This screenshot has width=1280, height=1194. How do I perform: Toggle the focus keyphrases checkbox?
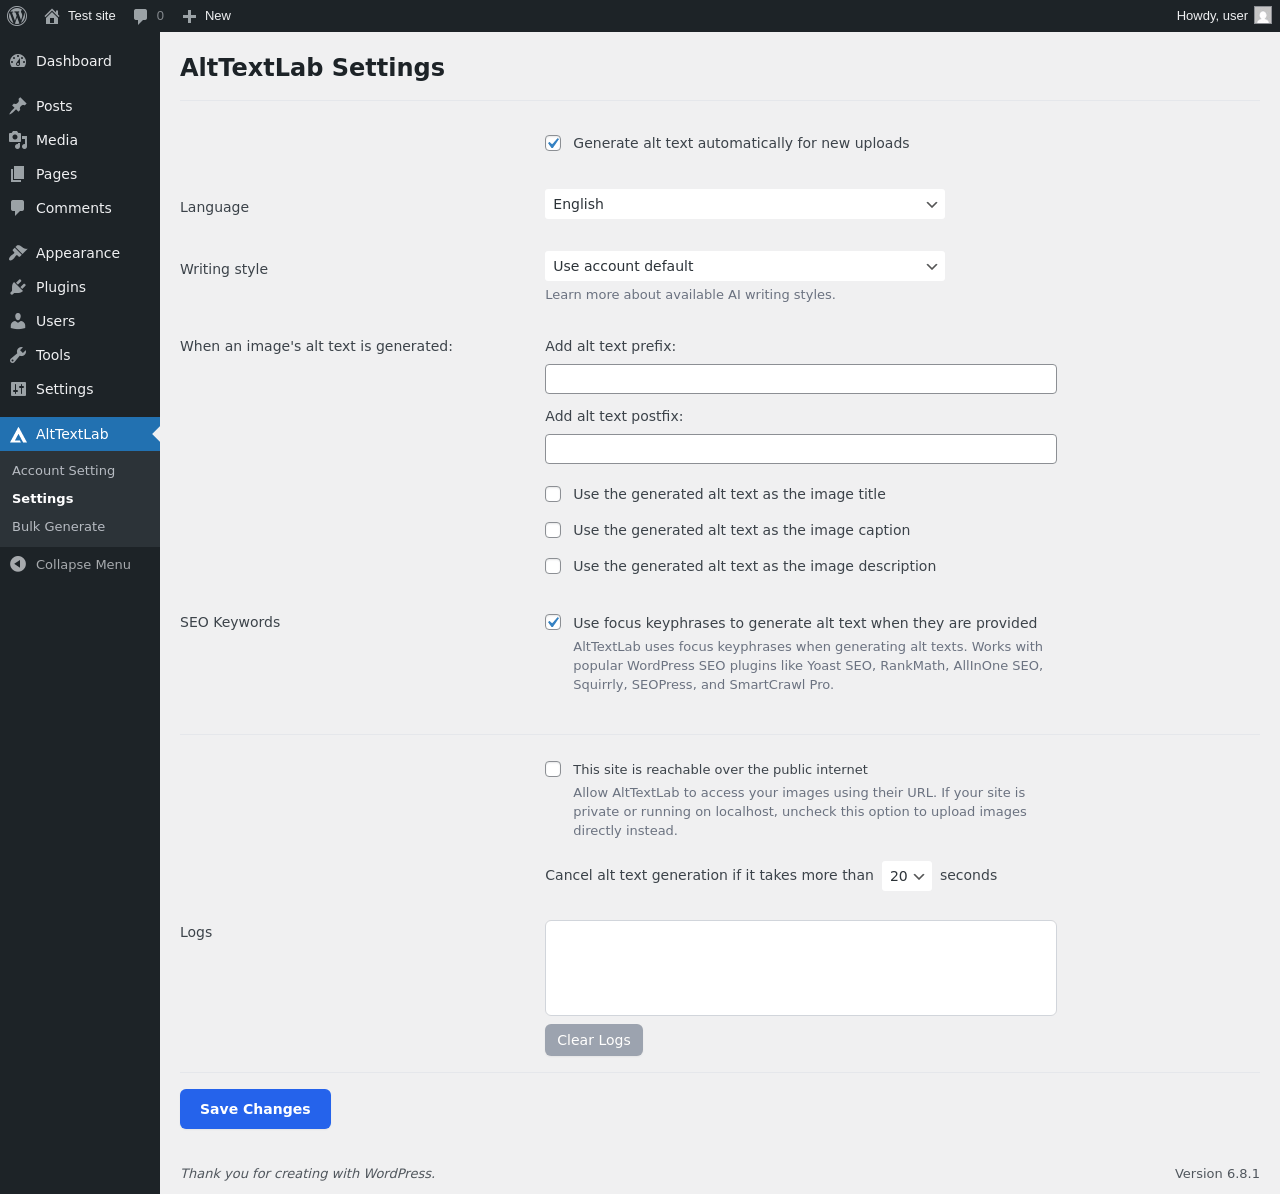click(x=553, y=622)
